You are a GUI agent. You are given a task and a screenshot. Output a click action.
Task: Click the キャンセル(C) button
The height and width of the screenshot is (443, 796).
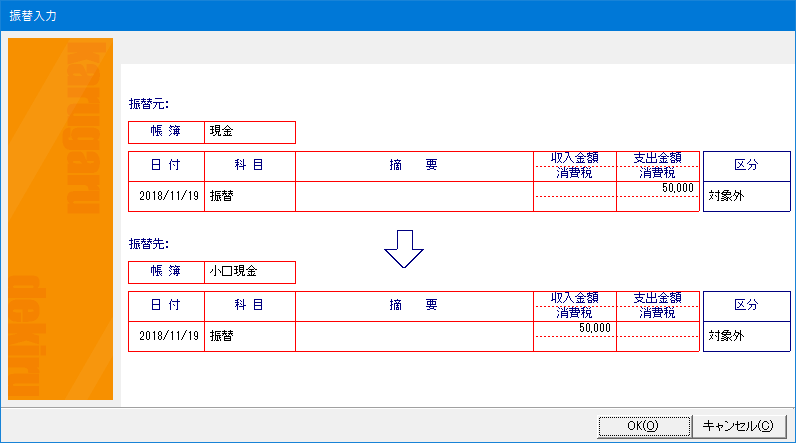(738, 426)
